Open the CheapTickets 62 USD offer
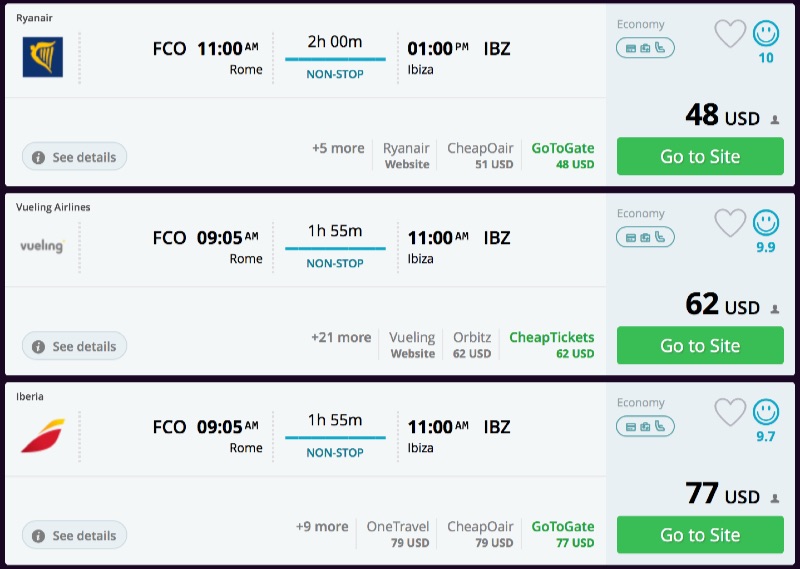This screenshot has height=569, width=800. [552, 344]
